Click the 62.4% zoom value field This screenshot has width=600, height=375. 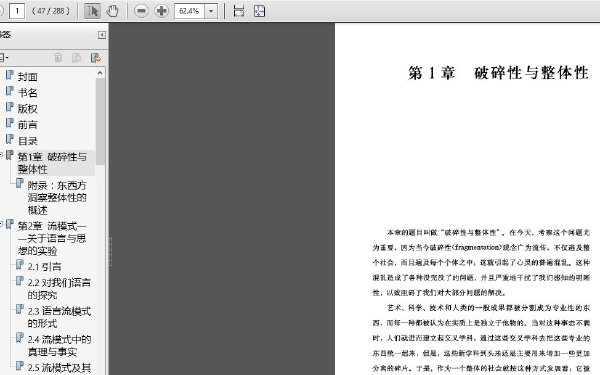click(x=189, y=11)
